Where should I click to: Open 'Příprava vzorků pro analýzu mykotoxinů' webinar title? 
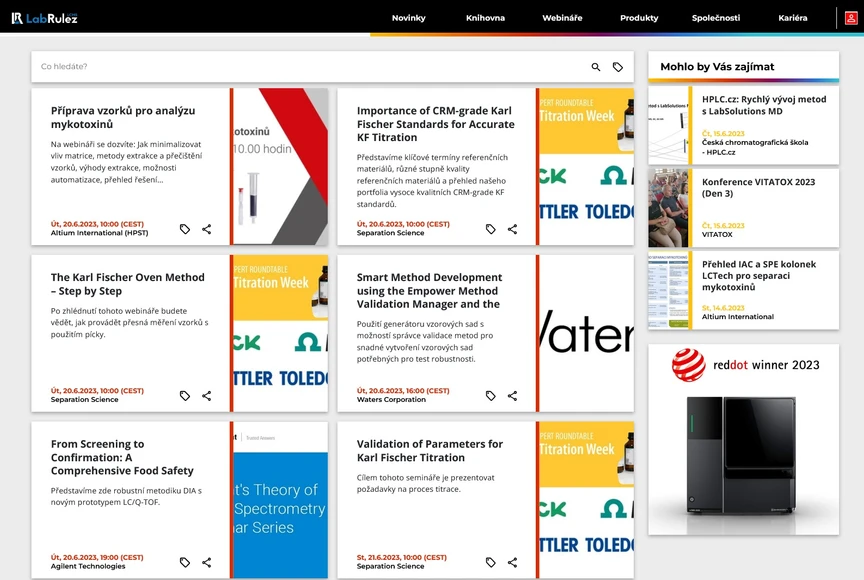pos(123,117)
